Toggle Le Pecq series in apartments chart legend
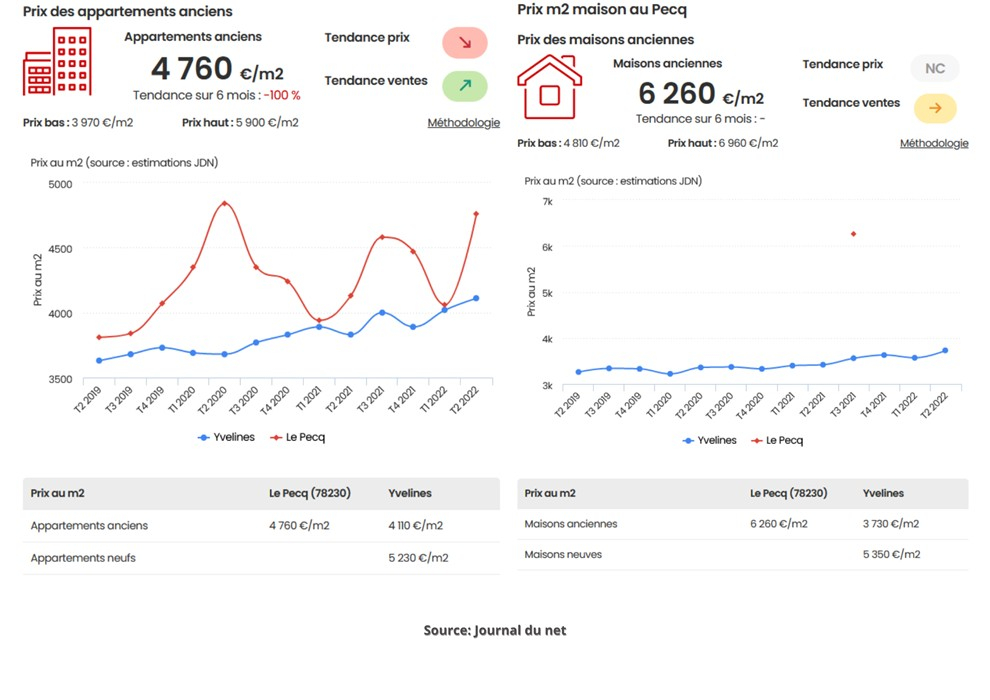 coord(298,437)
